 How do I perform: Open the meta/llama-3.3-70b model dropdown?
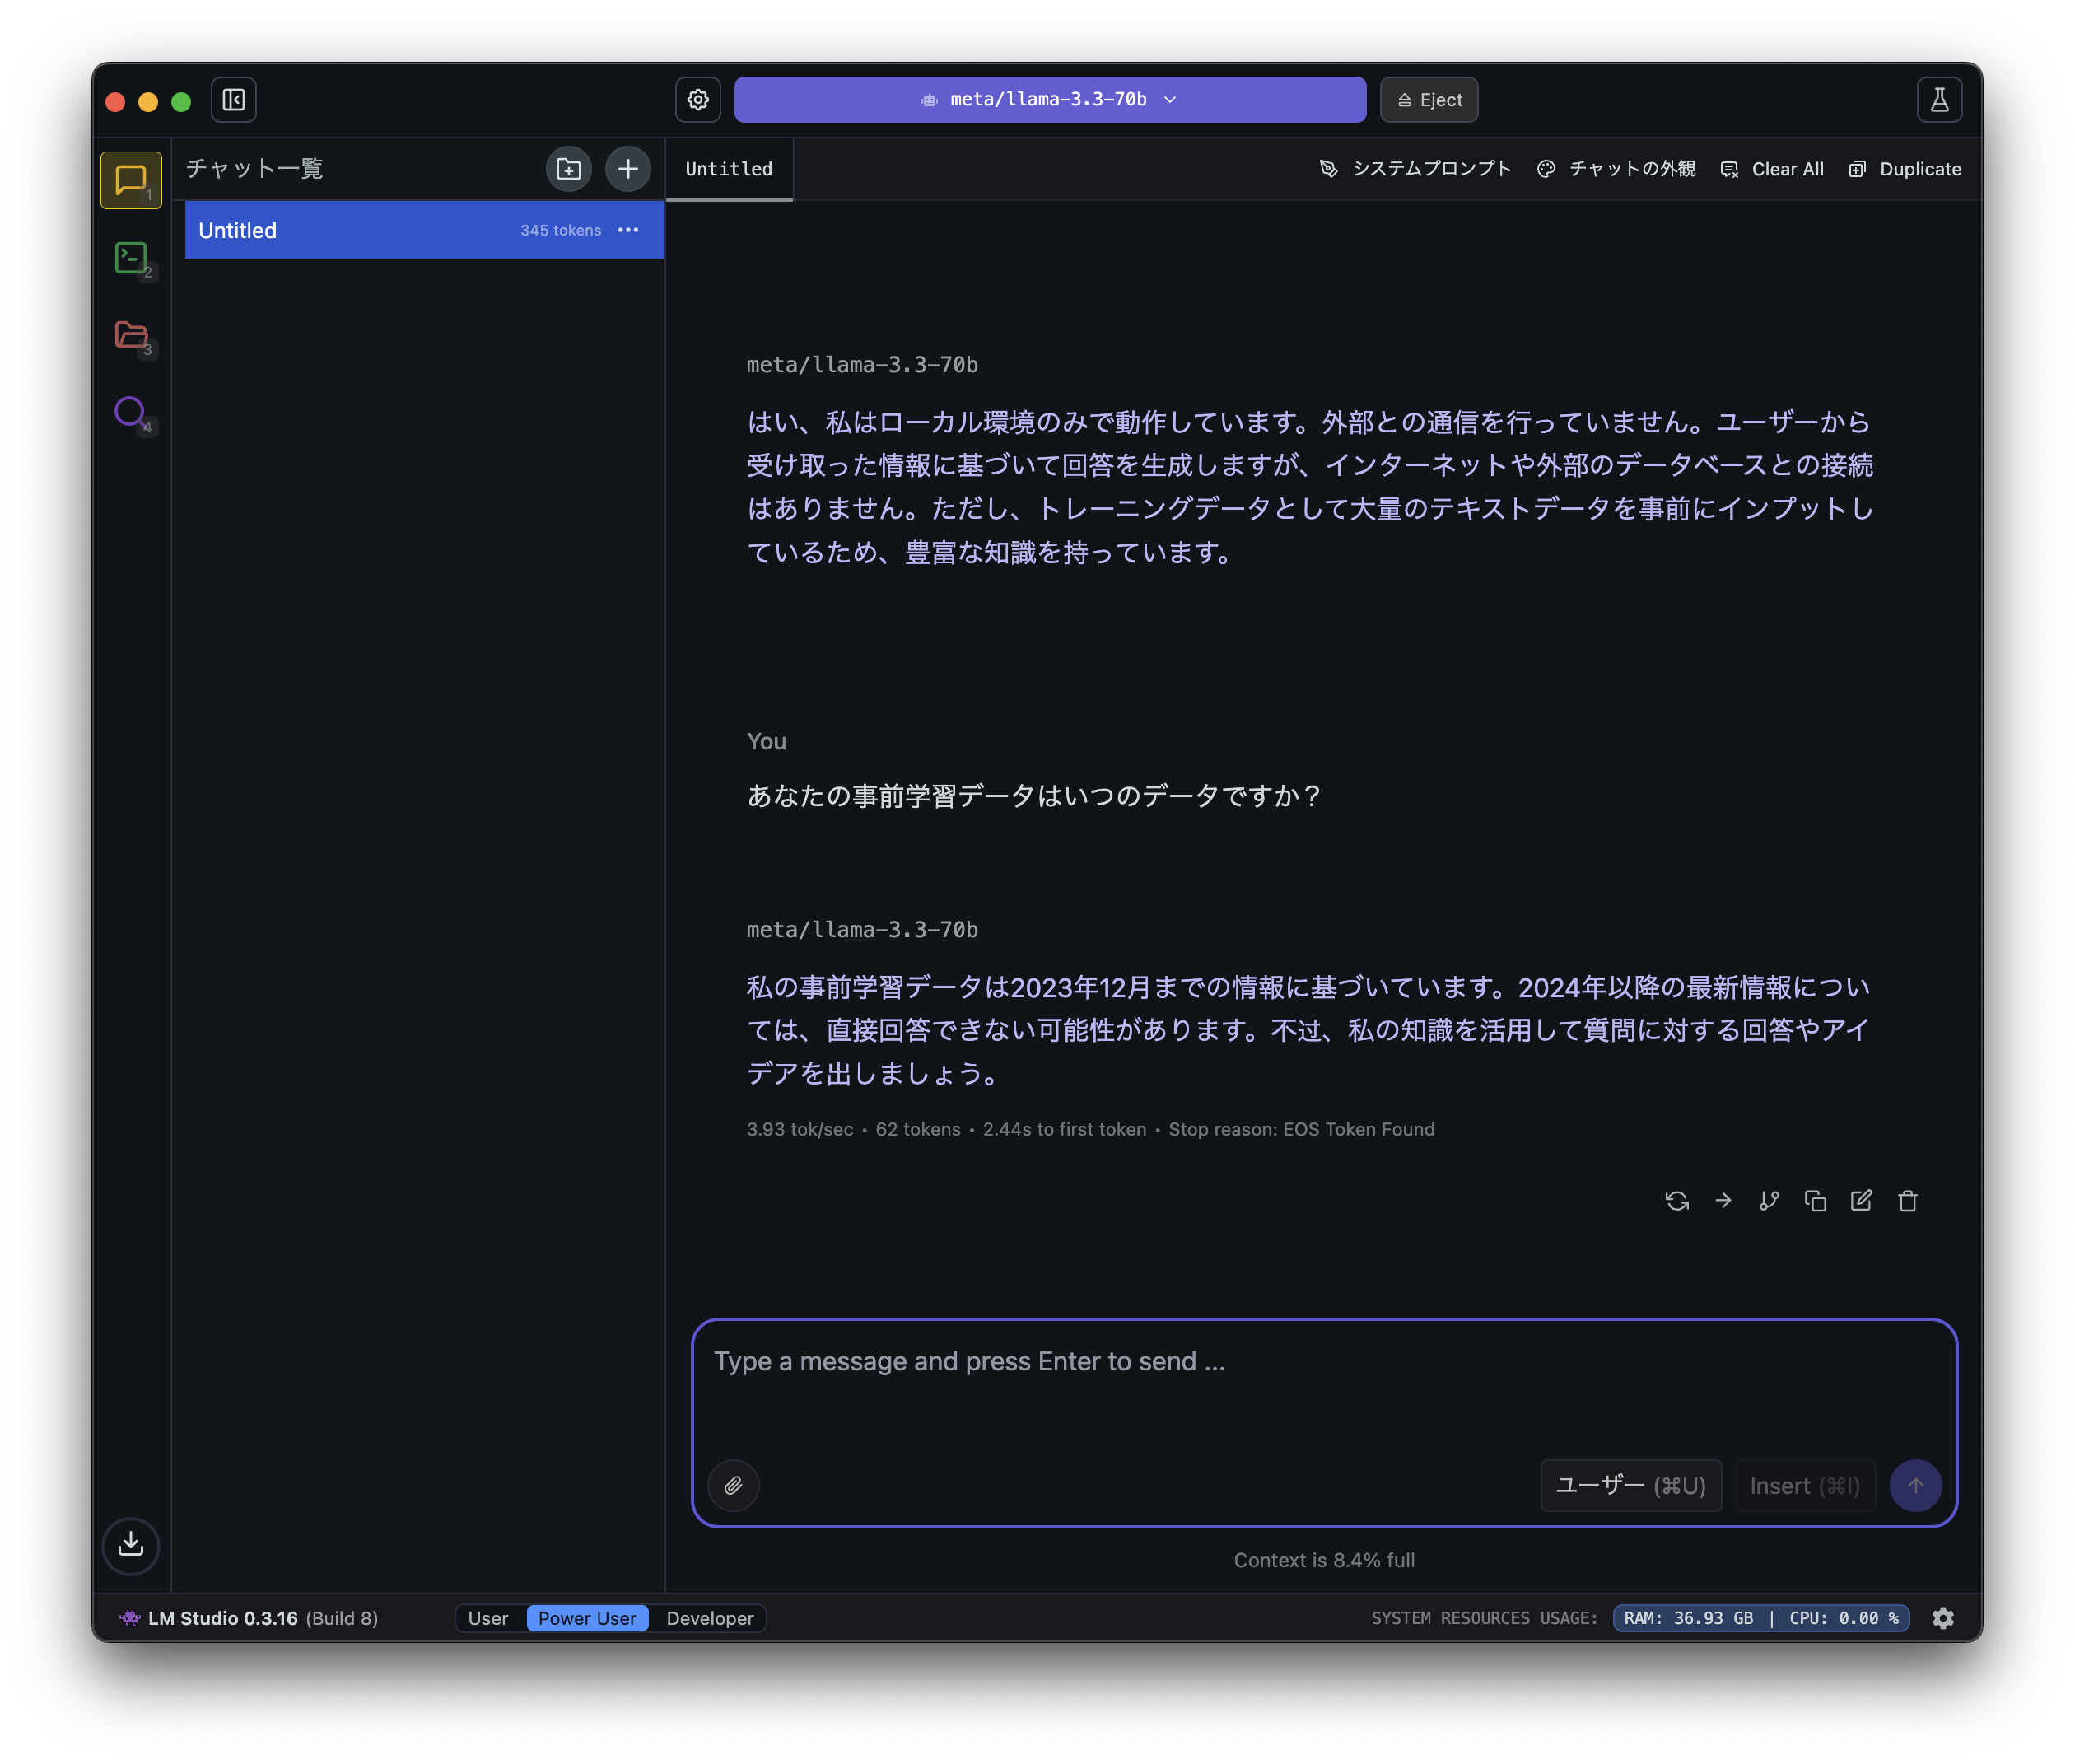coord(1048,99)
